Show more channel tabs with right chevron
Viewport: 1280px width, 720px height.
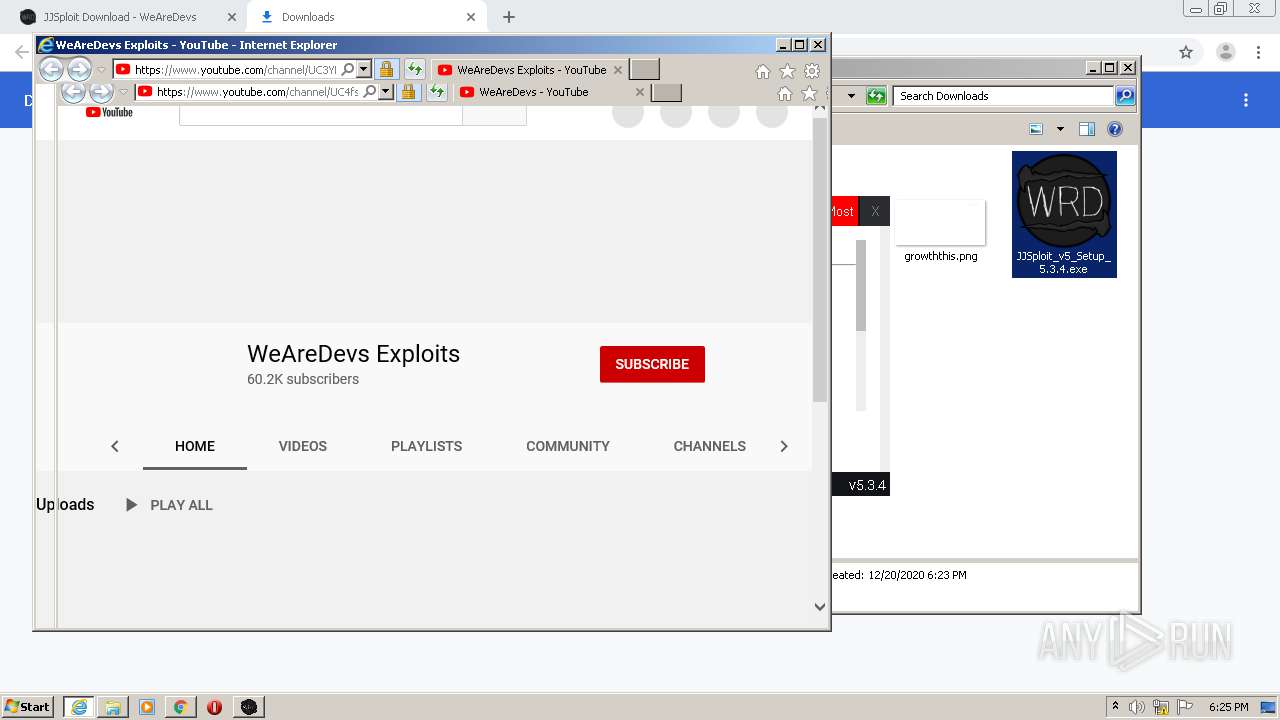pyautogui.click(x=784, y=446)
